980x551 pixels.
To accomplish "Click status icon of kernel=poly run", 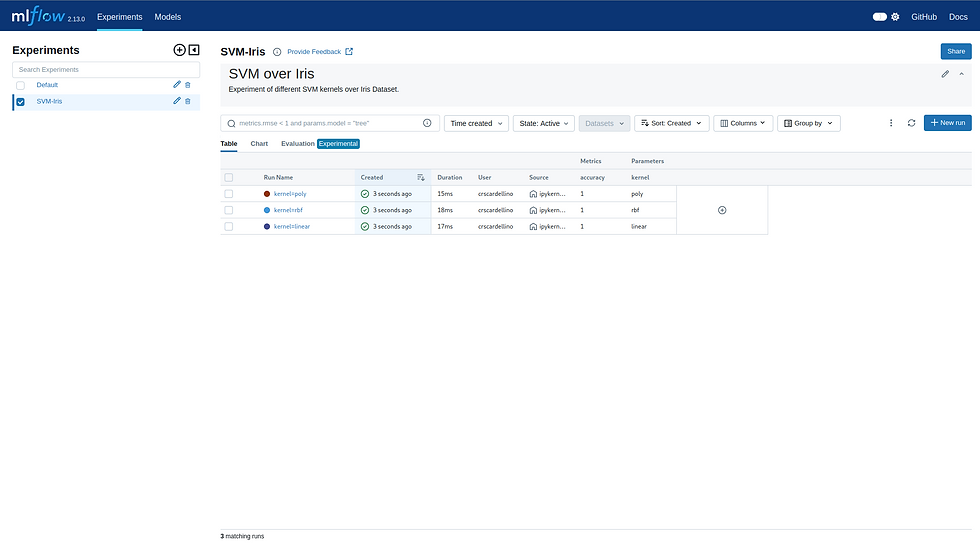I will point(365,194).
